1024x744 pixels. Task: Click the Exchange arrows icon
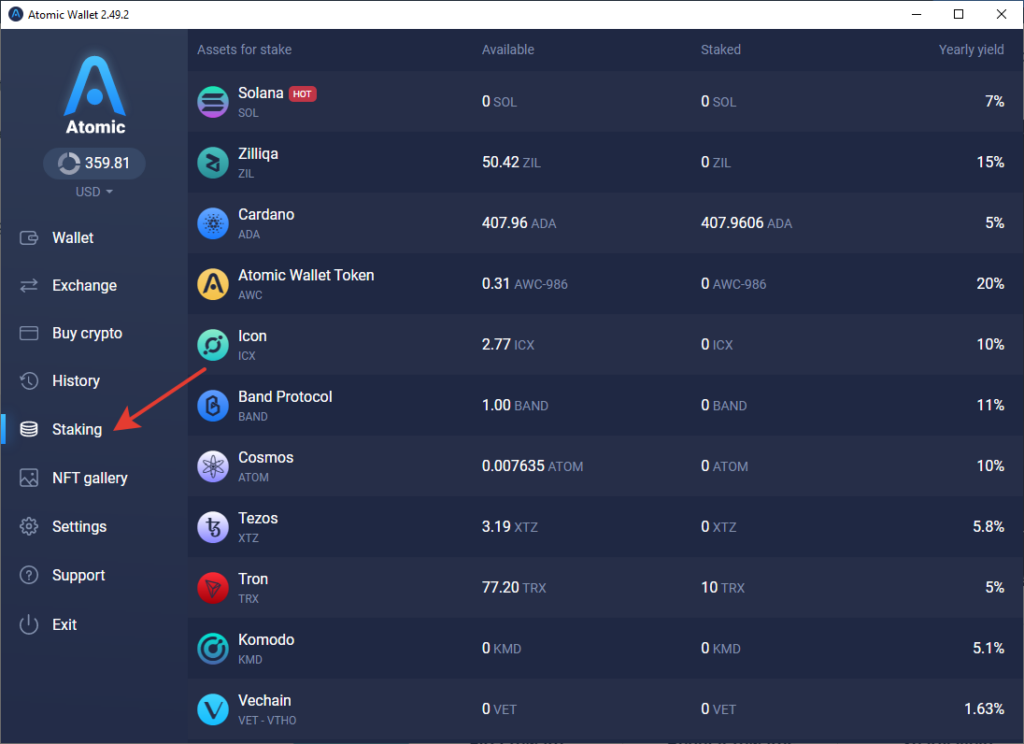pyautogui.click(x=29, y=285)
